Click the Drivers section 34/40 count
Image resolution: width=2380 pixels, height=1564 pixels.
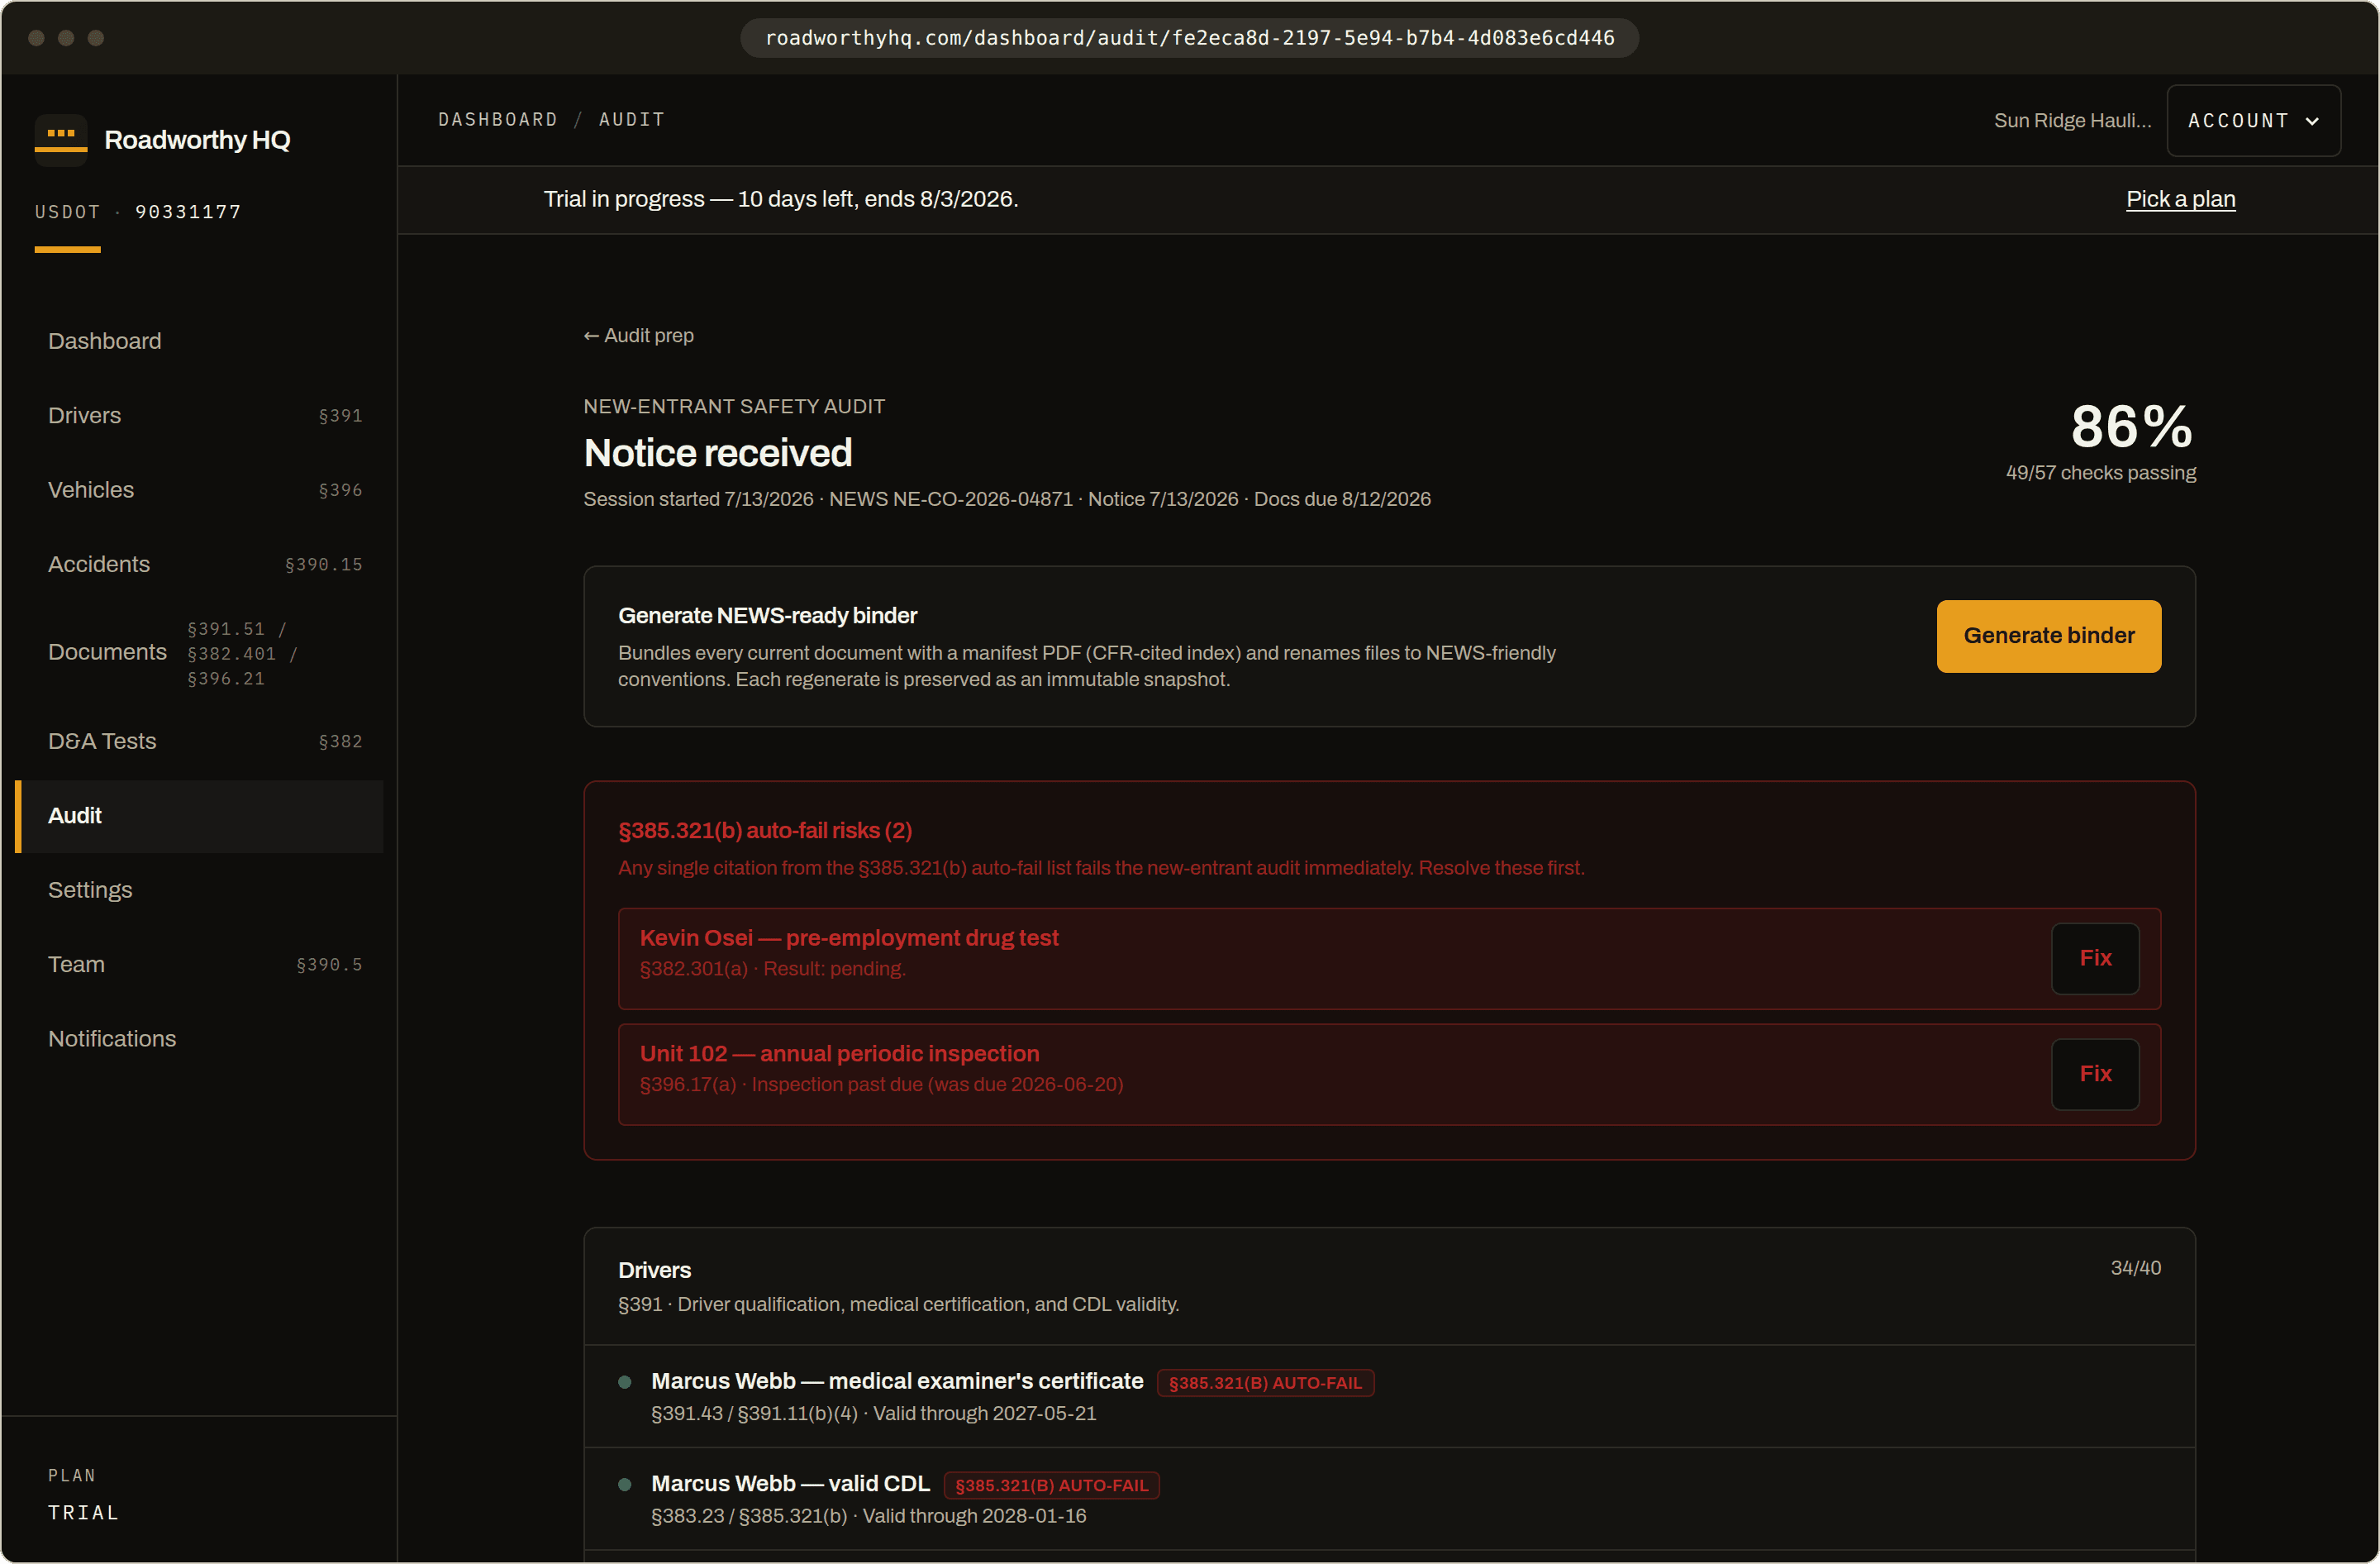tap(2135, 1268)
